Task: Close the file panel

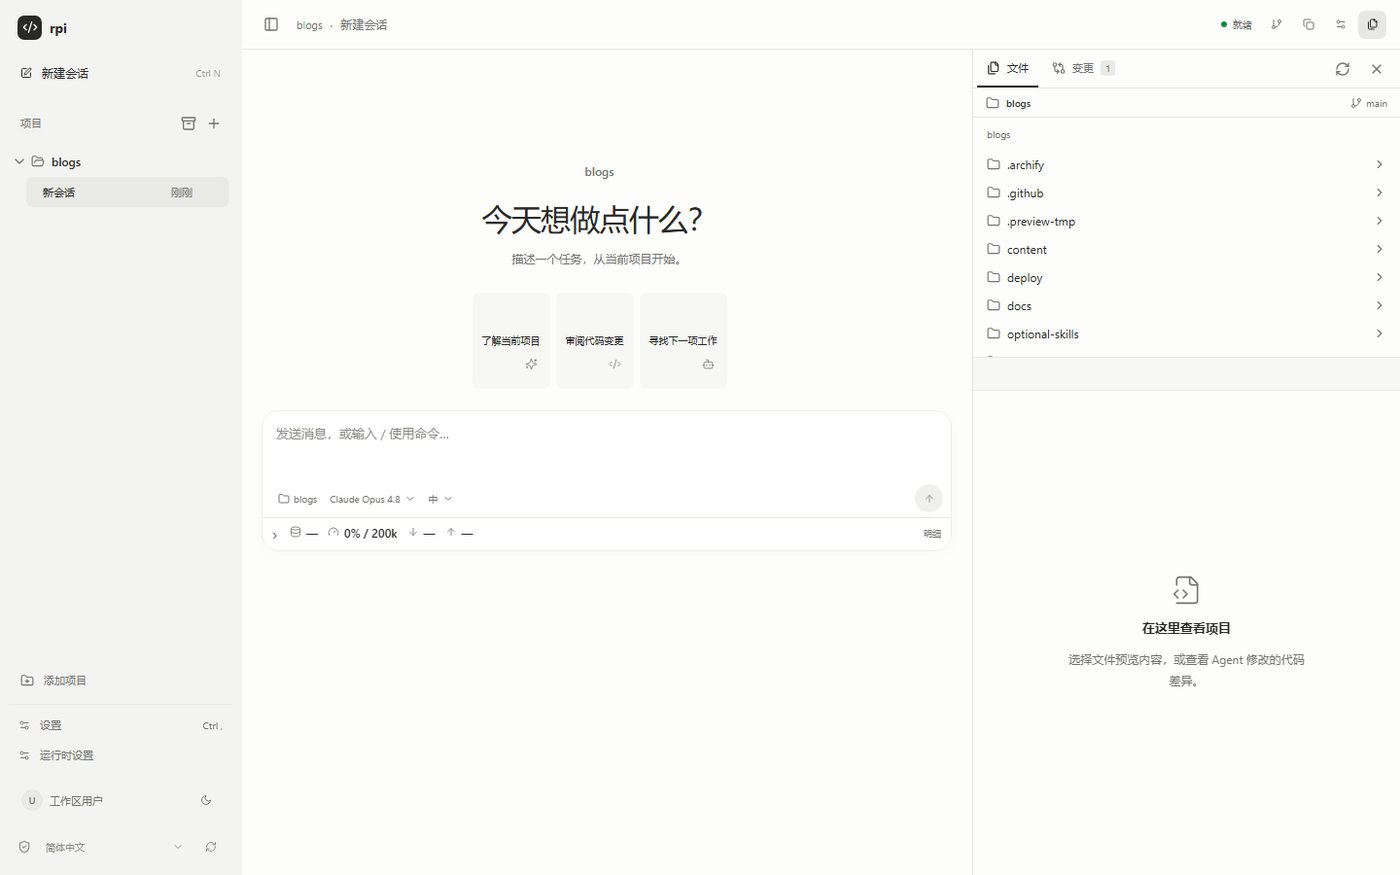Action: (1377, 69)
